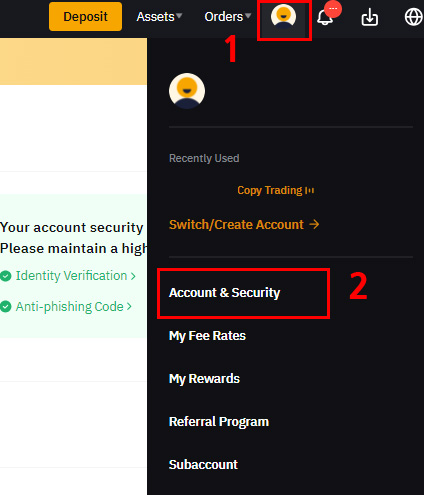
Task: Open Account & Security menu item
Action: tap(224, 293)
